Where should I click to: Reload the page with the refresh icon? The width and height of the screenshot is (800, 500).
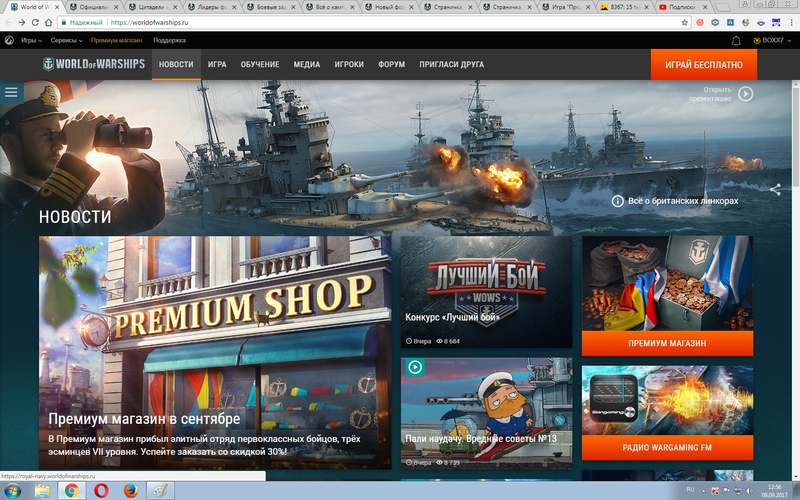tap(35, 22)
